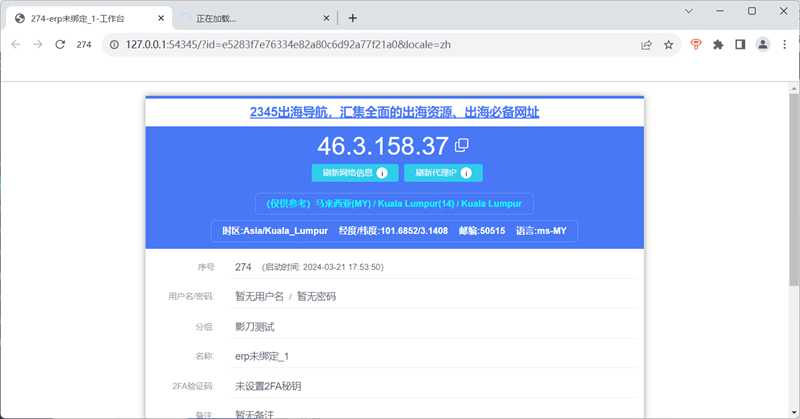
Task: Click the 启动时间 2024-03-21 17:53:50 text
Action: click(322, 267)
